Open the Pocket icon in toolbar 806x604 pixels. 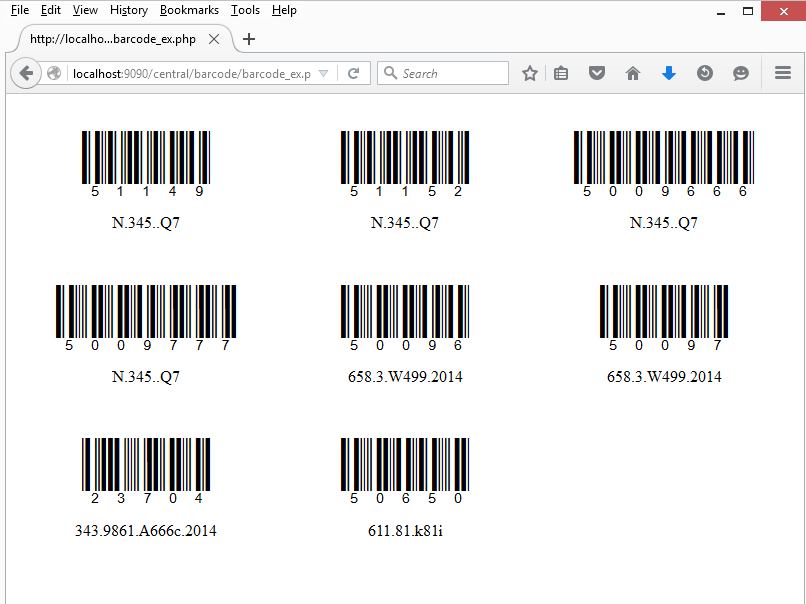click(597, 73)
